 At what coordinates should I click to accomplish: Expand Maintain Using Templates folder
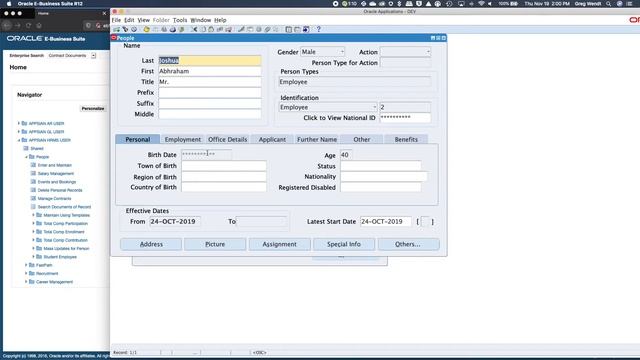tap(33, 215)
